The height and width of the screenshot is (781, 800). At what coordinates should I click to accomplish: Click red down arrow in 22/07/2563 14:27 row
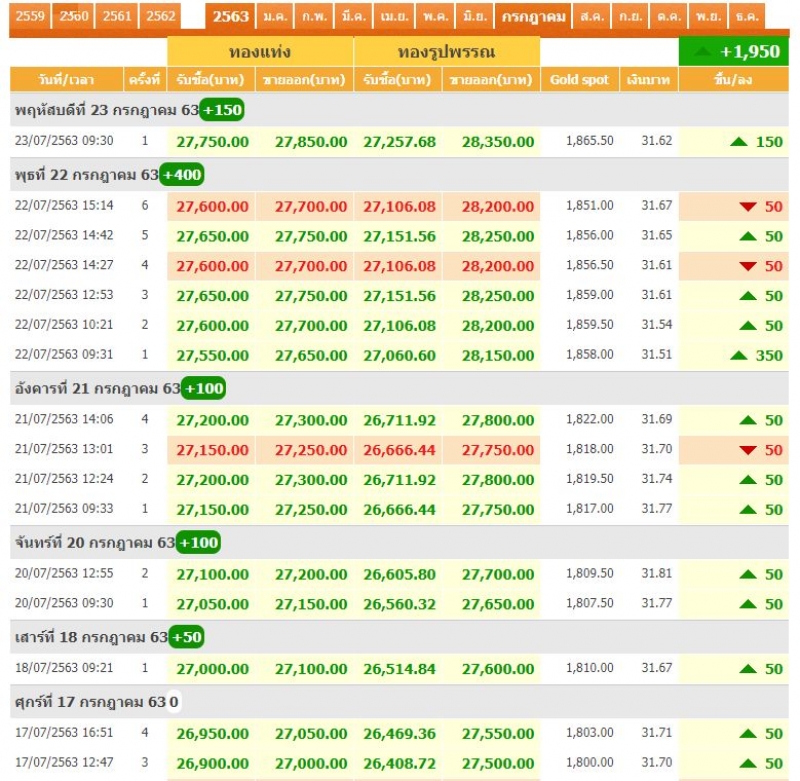[x=748, y=266]
